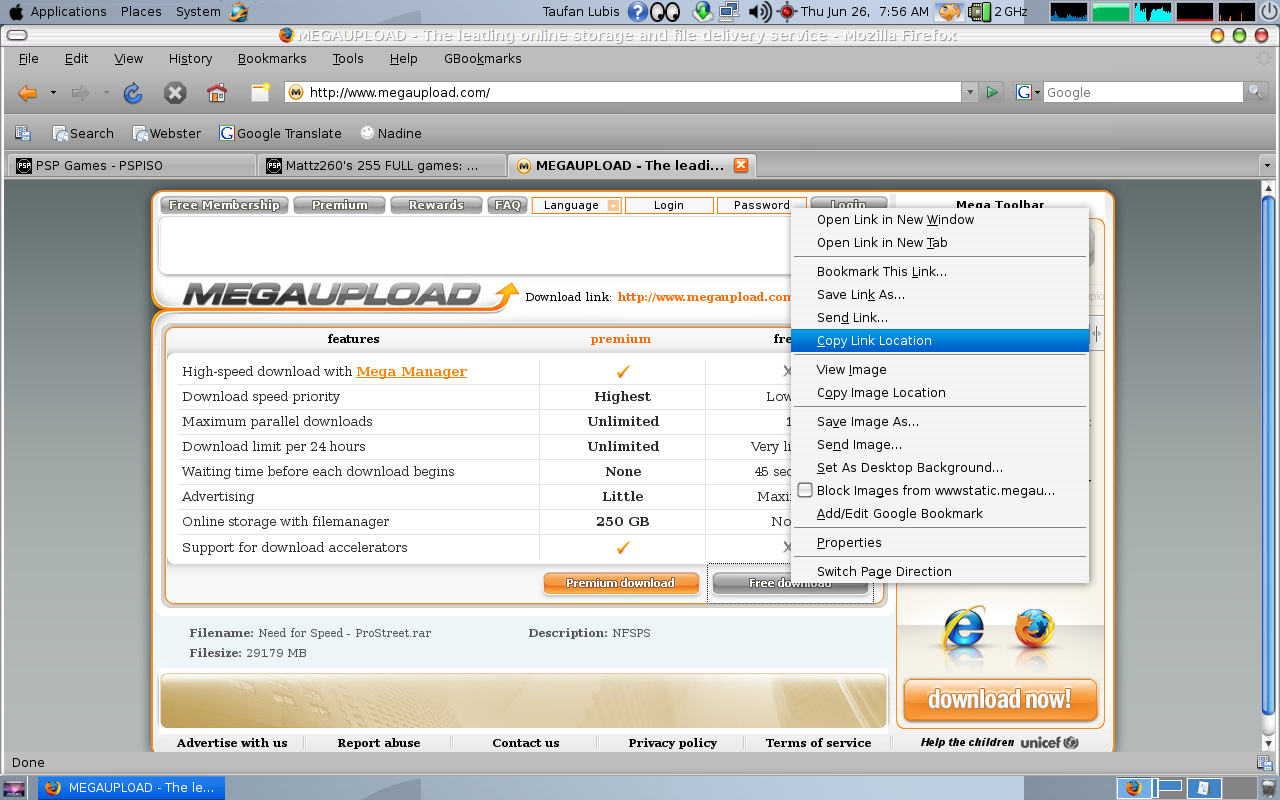Open the Places menu
This screenshot has width=1280, height=800.
tap(141, 12)
